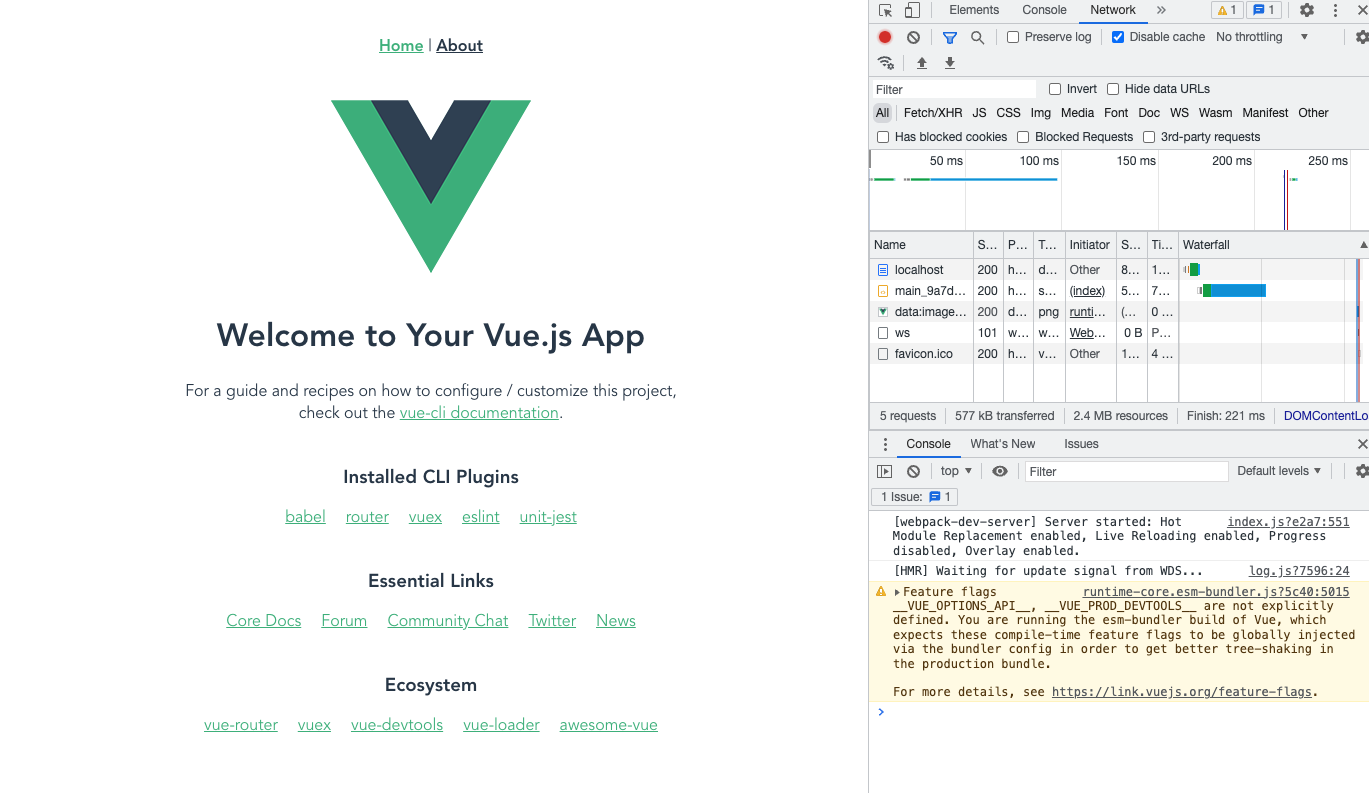Open the vue-cli documentation link
The image size is (1369, 793).
click(479, 413)
